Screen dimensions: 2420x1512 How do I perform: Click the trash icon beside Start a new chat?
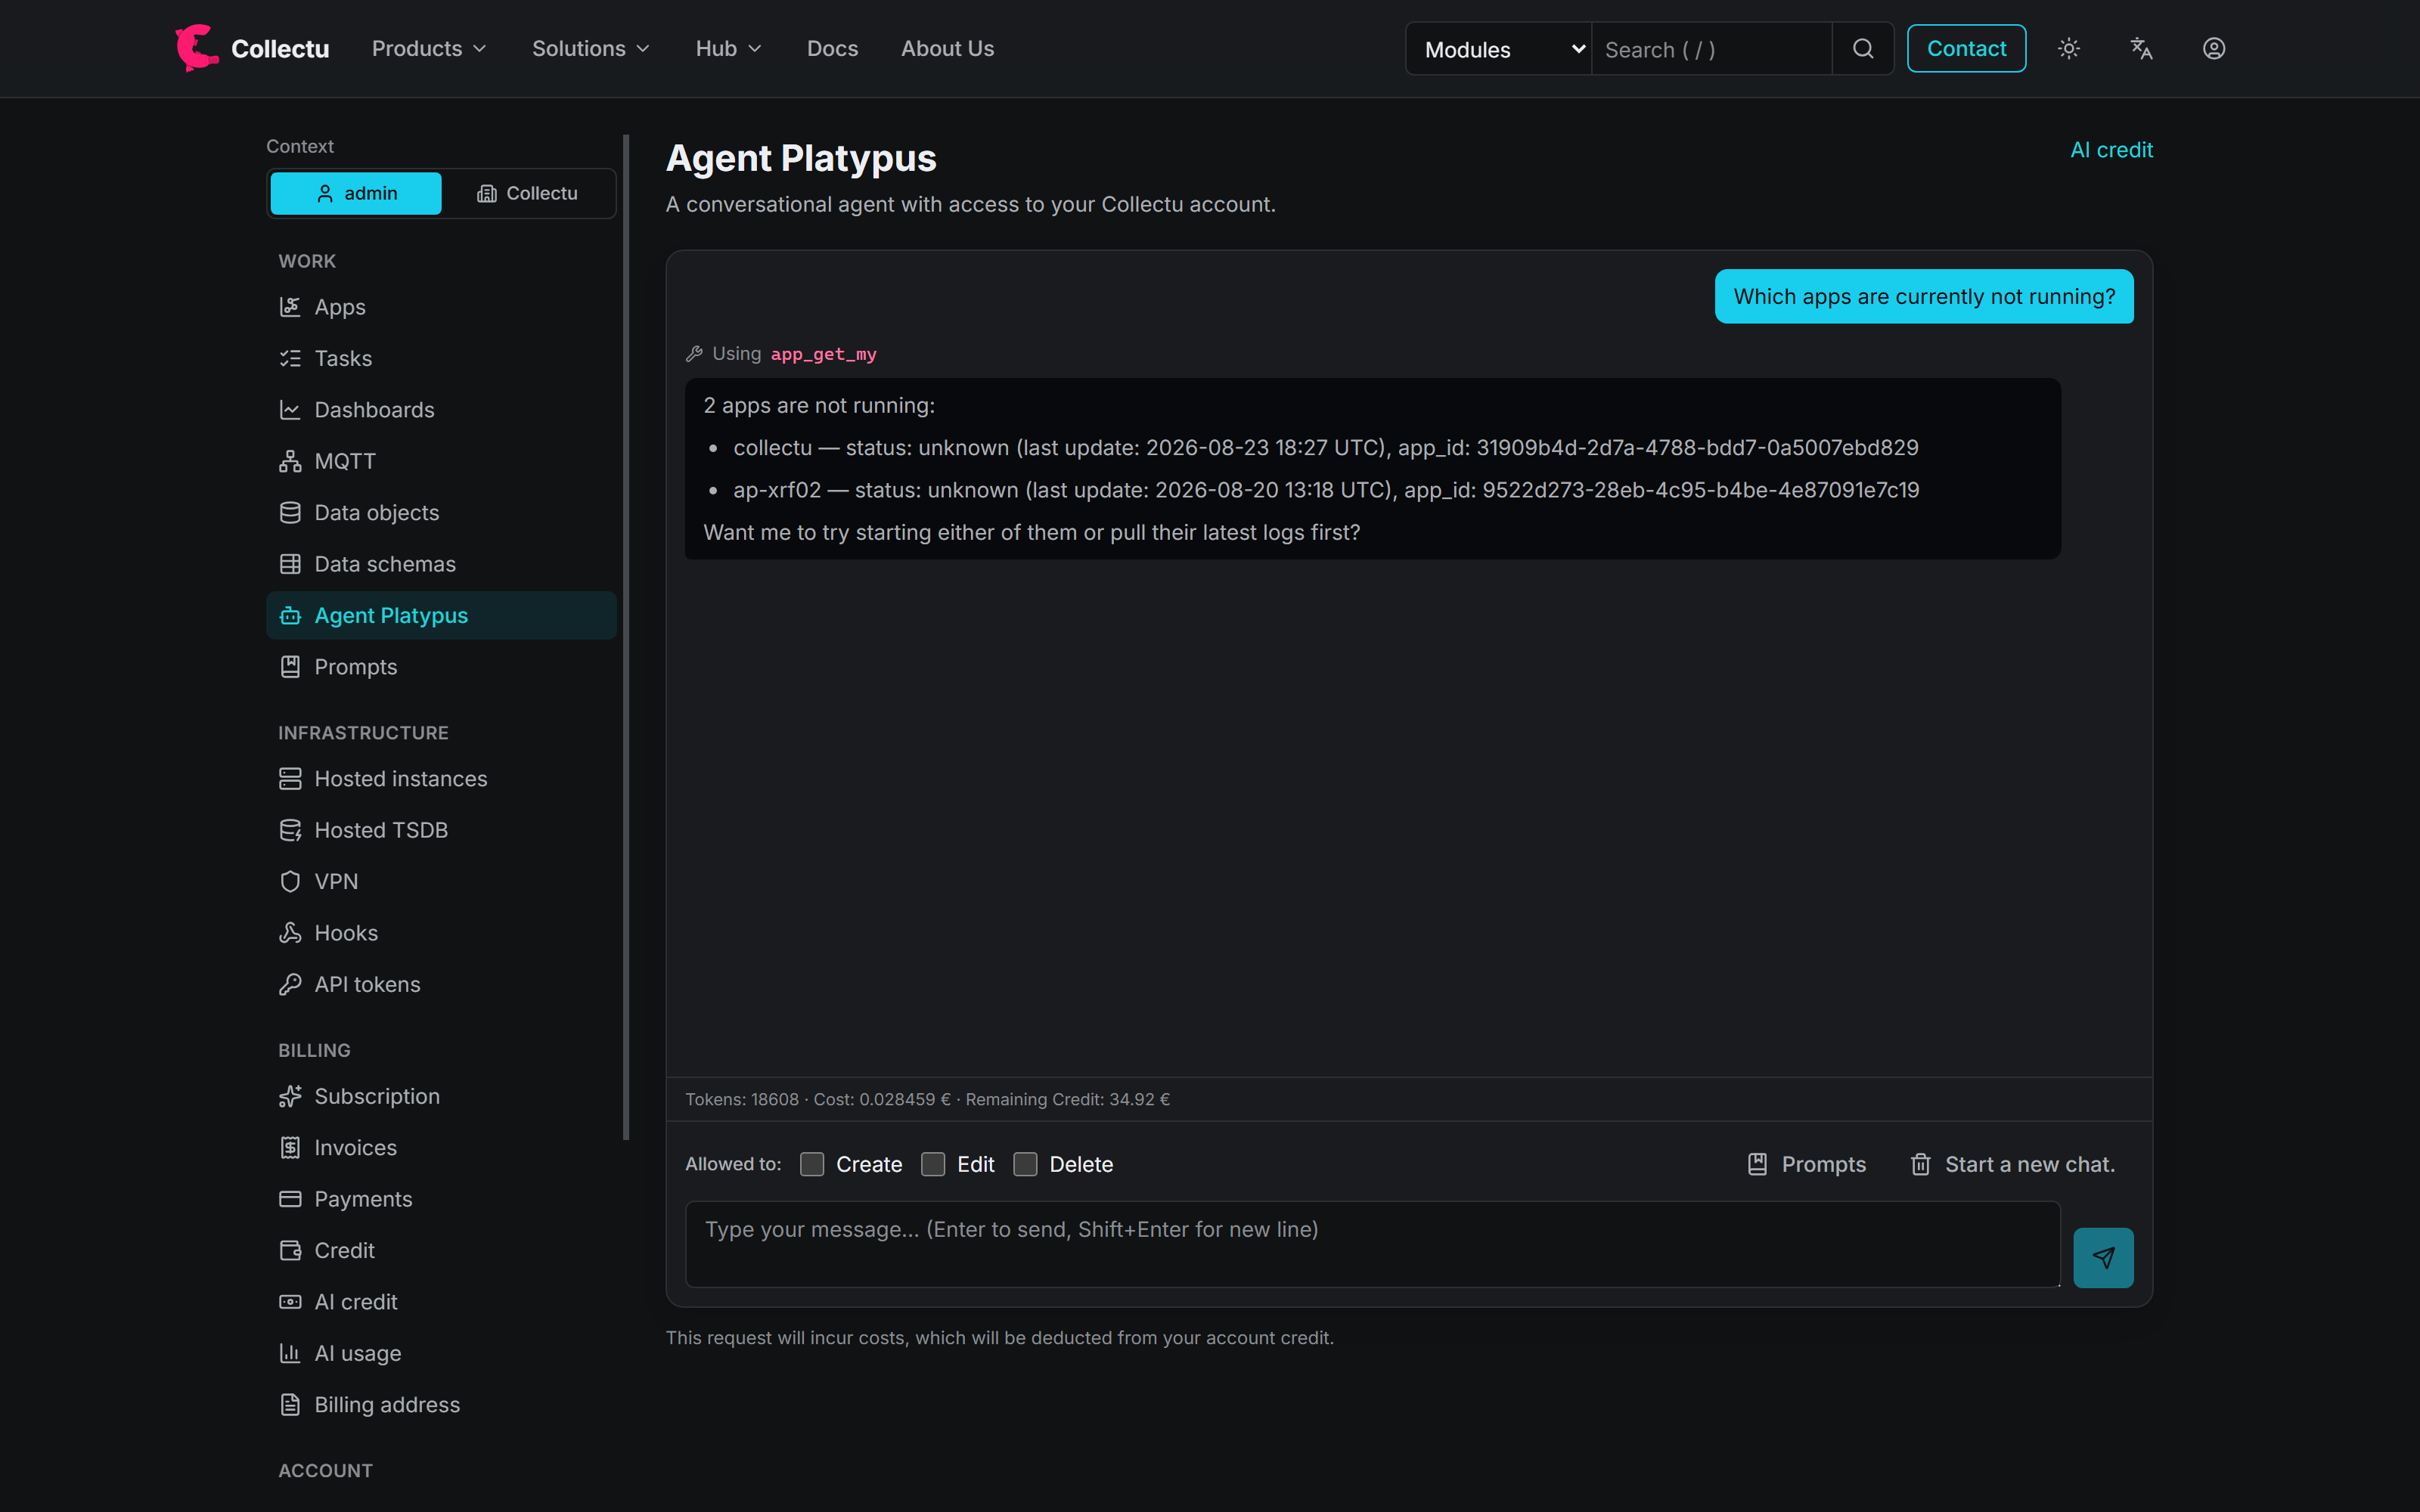[1920, 1164]
